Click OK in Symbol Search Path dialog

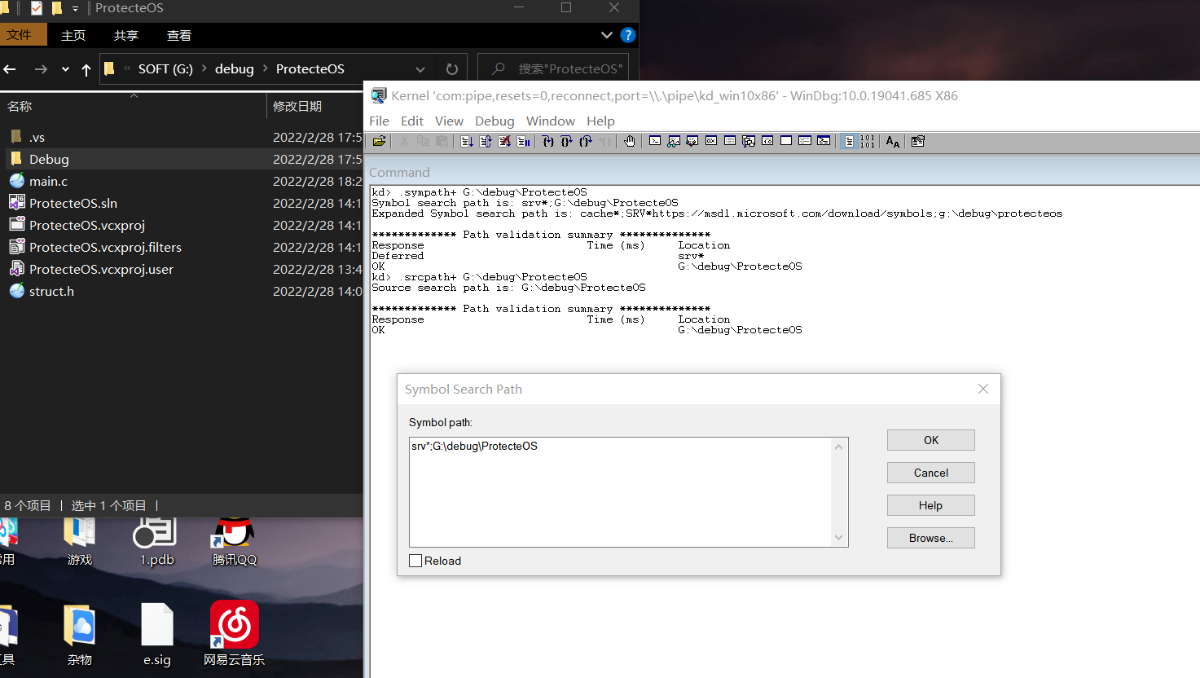tap(930, 440)
